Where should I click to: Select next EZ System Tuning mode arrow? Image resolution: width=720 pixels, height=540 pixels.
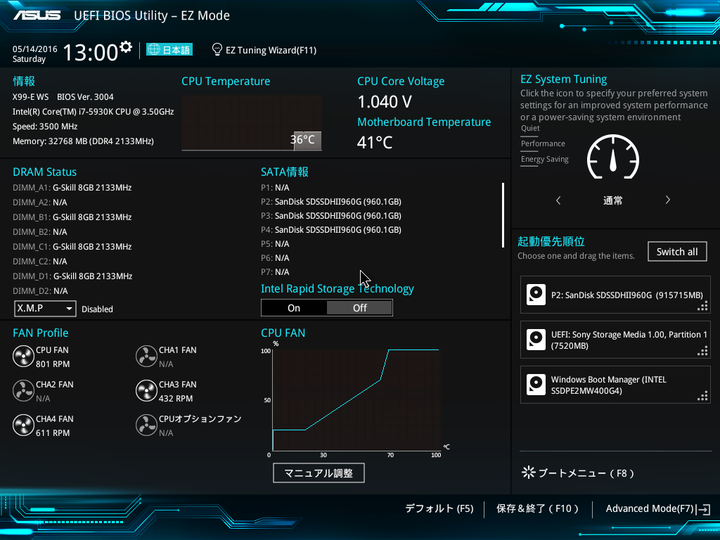(x=668, y=200)
